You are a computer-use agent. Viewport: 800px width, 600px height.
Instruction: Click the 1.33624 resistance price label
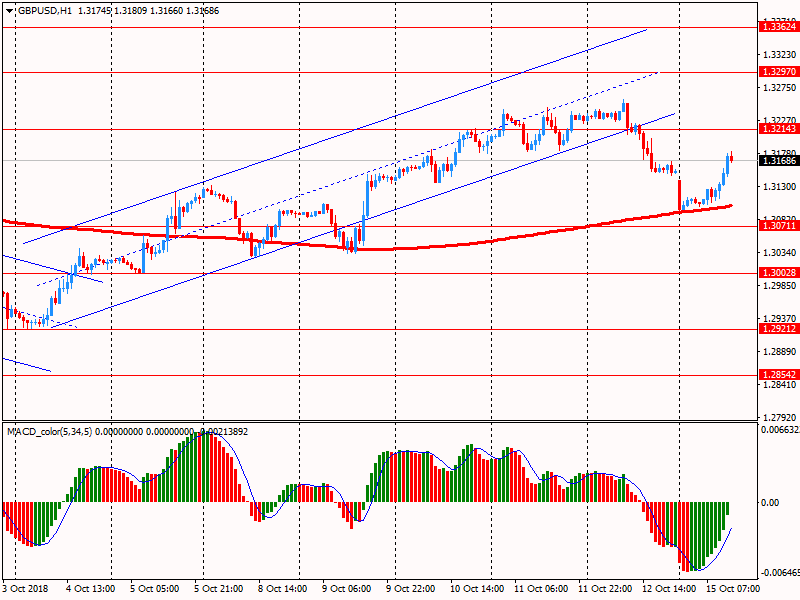[778, 27]
